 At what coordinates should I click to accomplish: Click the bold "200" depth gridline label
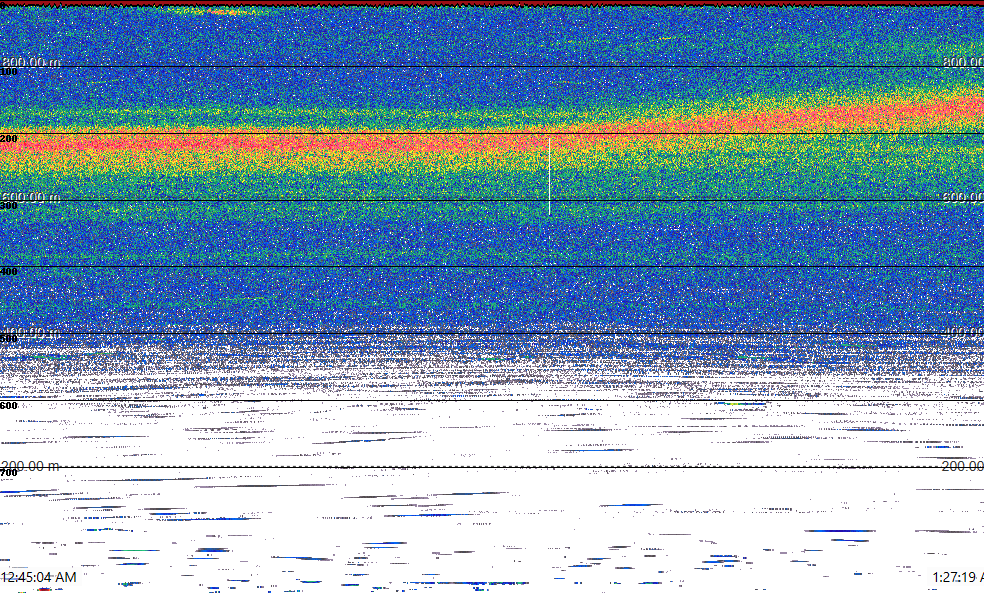(9, 139)
